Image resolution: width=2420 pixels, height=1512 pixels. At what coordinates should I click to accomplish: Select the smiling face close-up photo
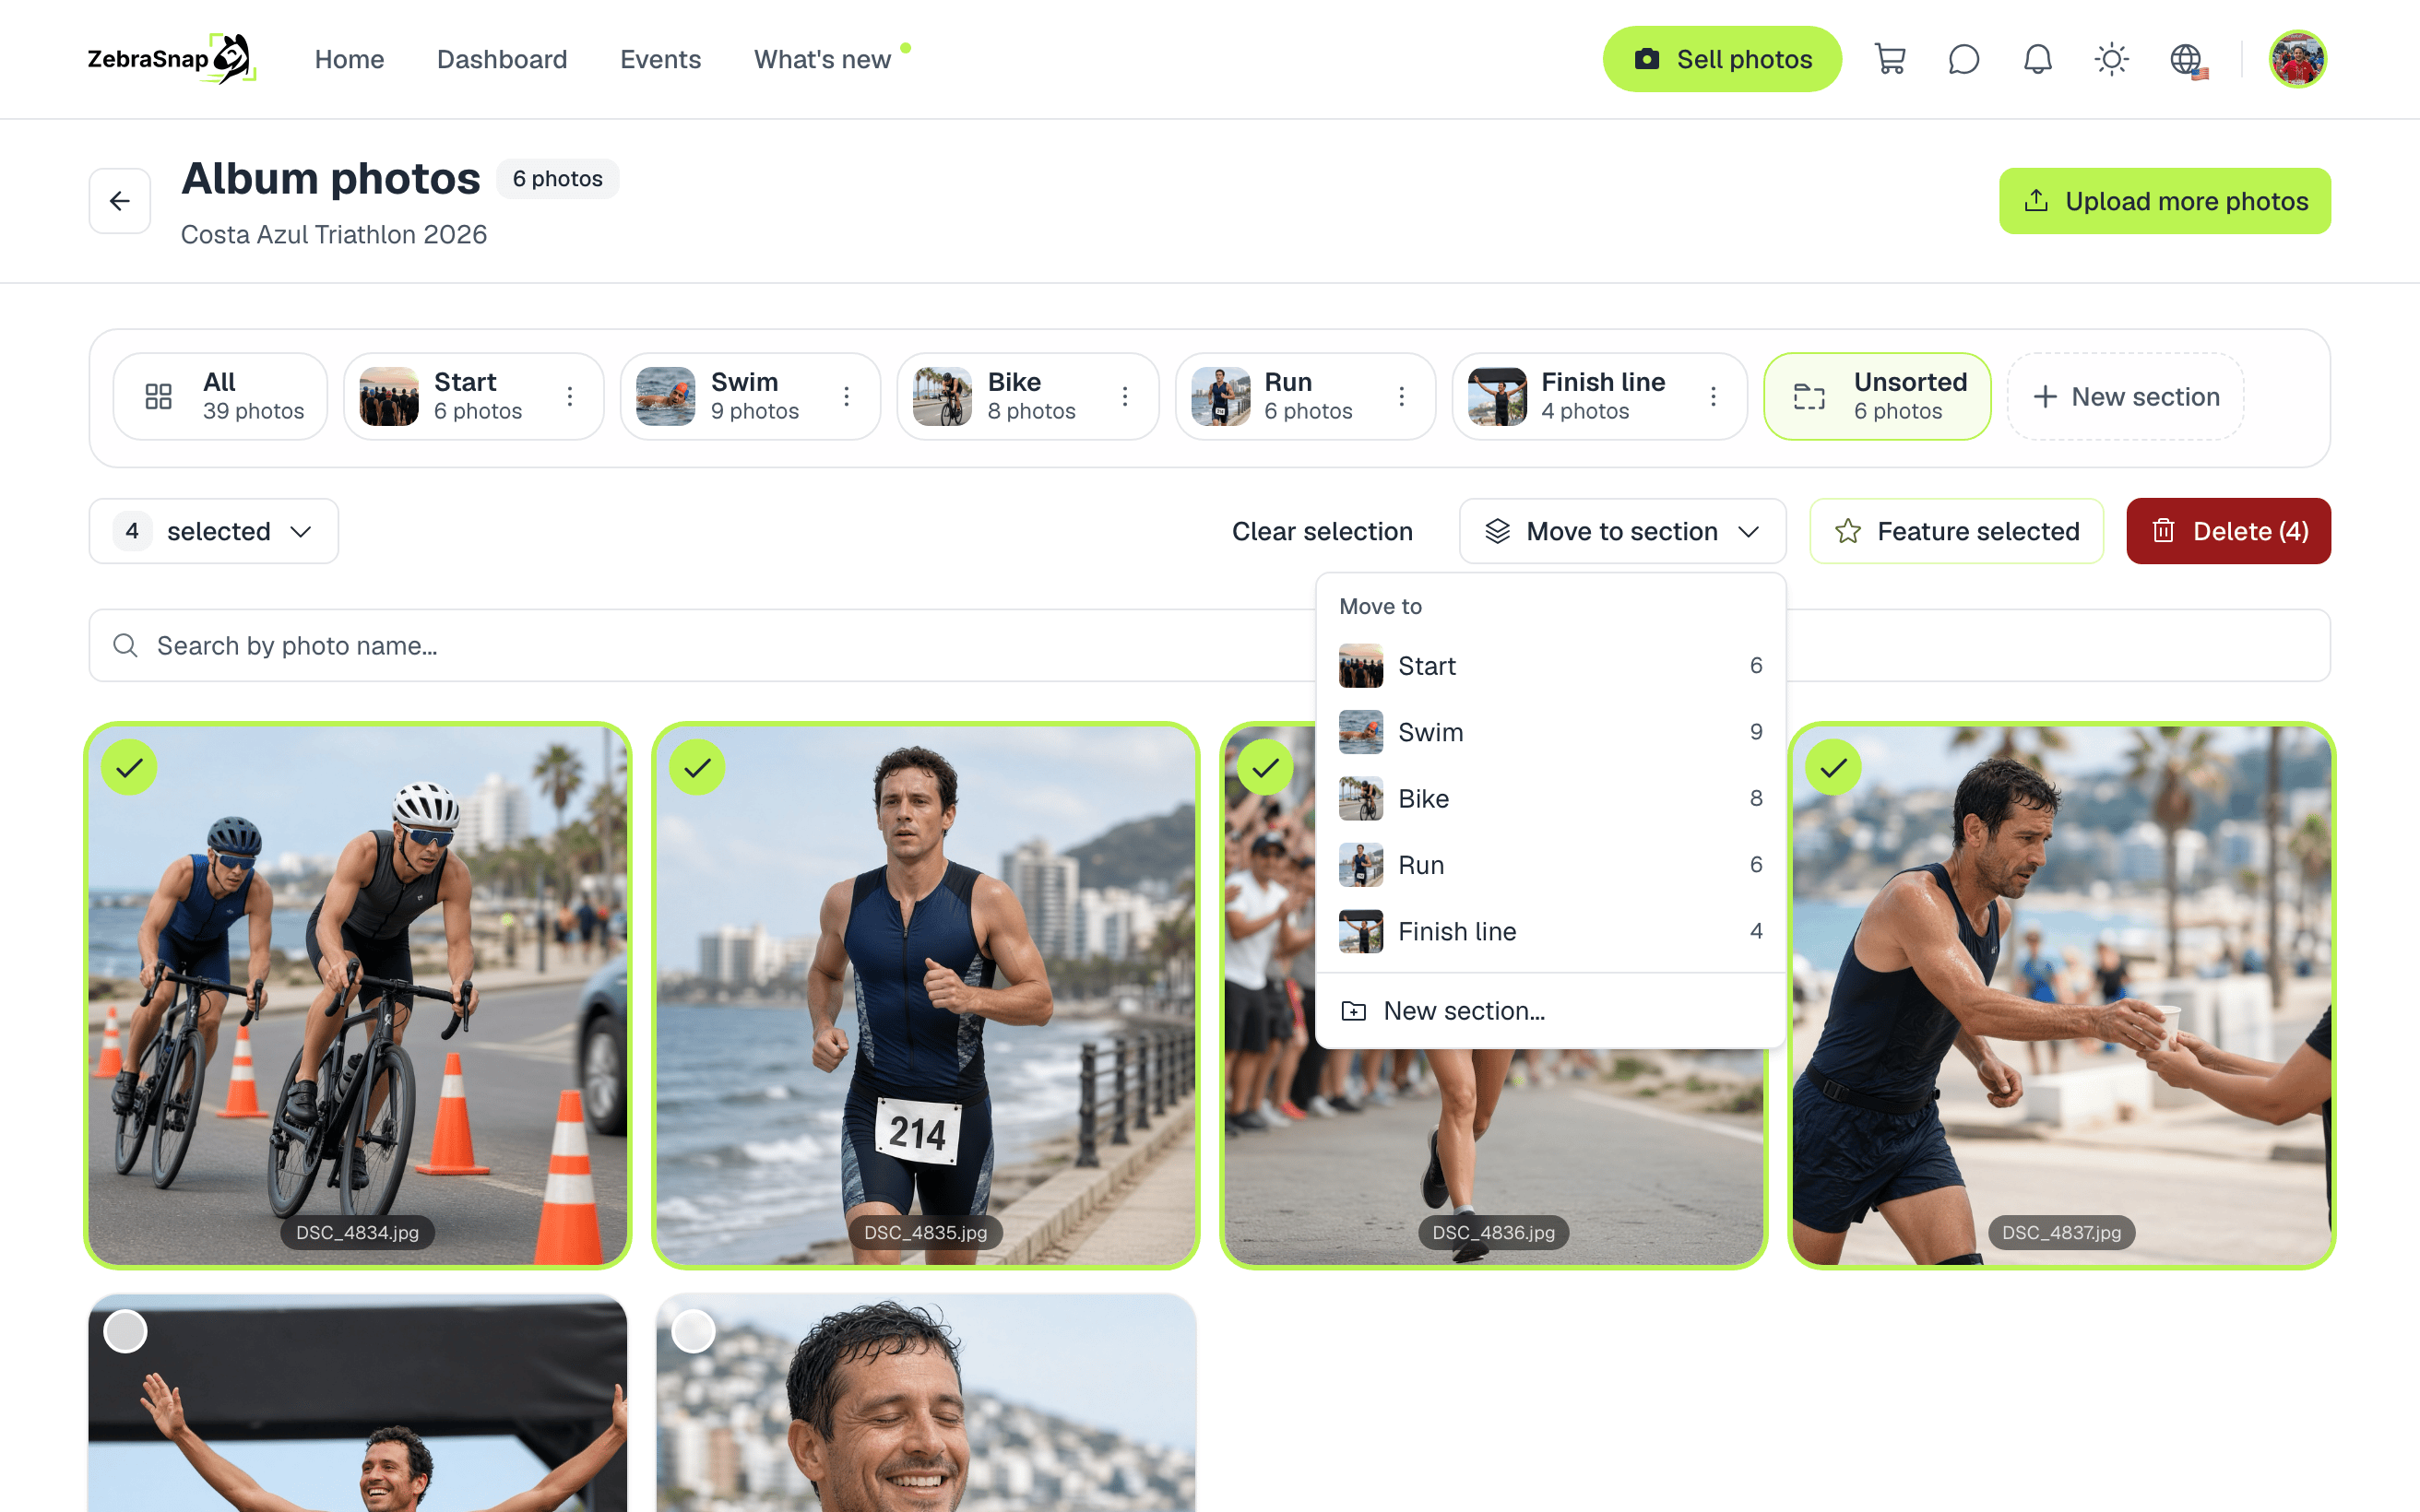[x=694, y=1331]
